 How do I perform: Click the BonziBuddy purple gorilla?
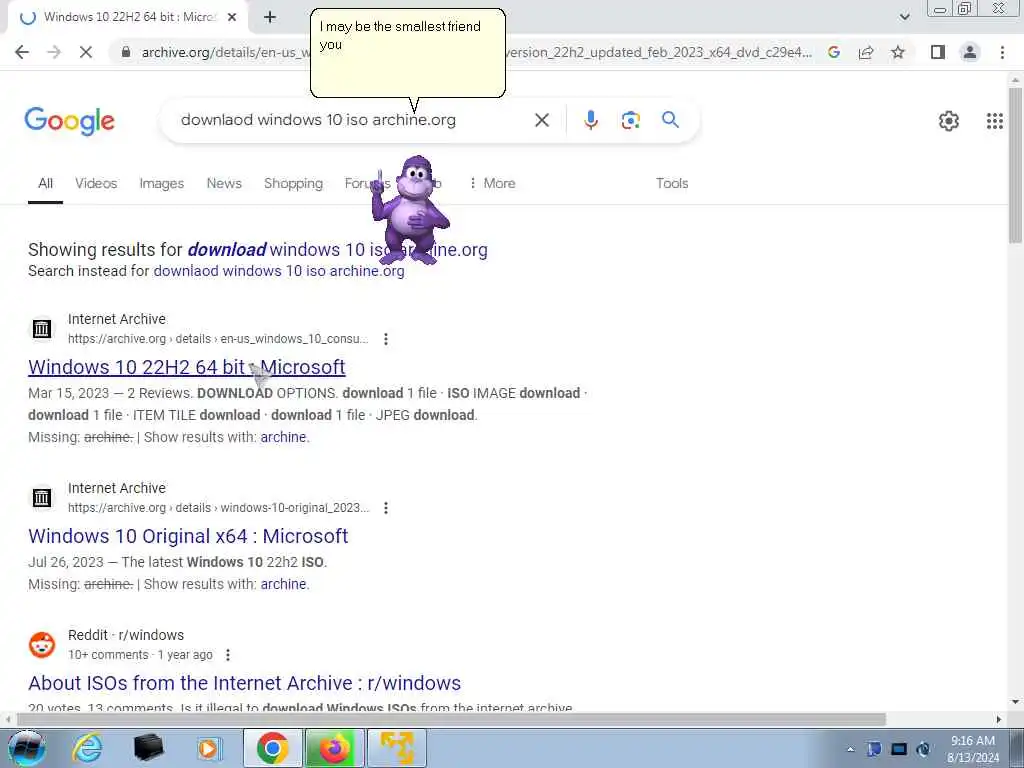[x=411, y=210]
